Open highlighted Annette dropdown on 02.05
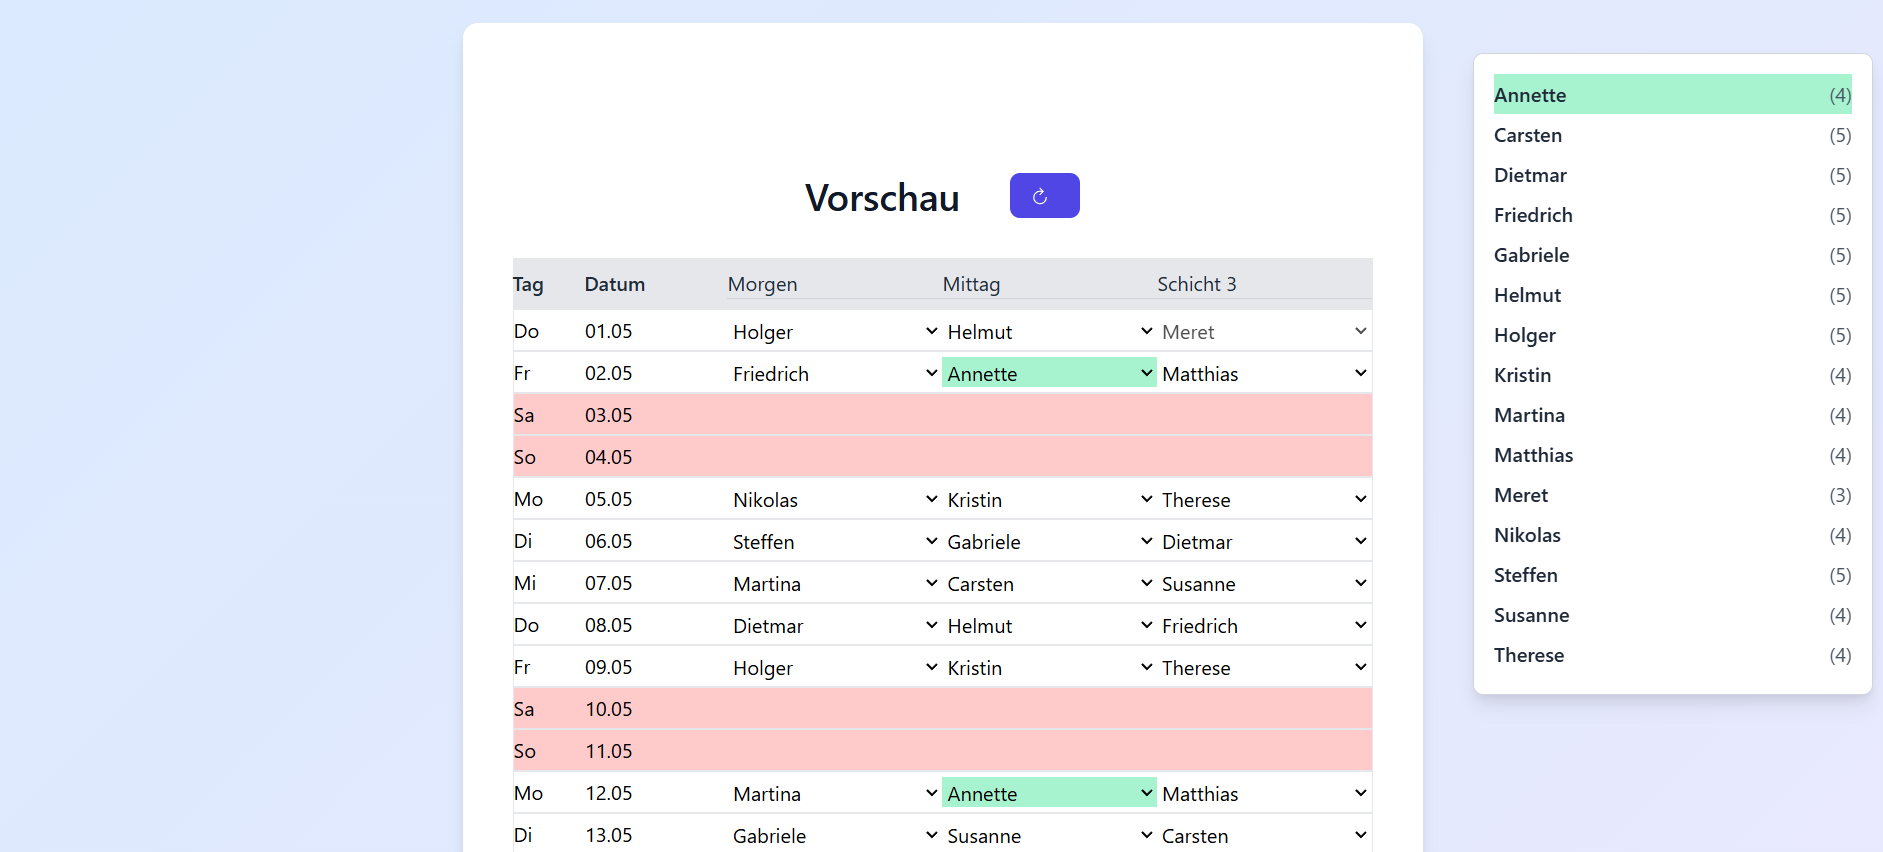Viewport: 1883px width, 852px height. coord(1048,374)
